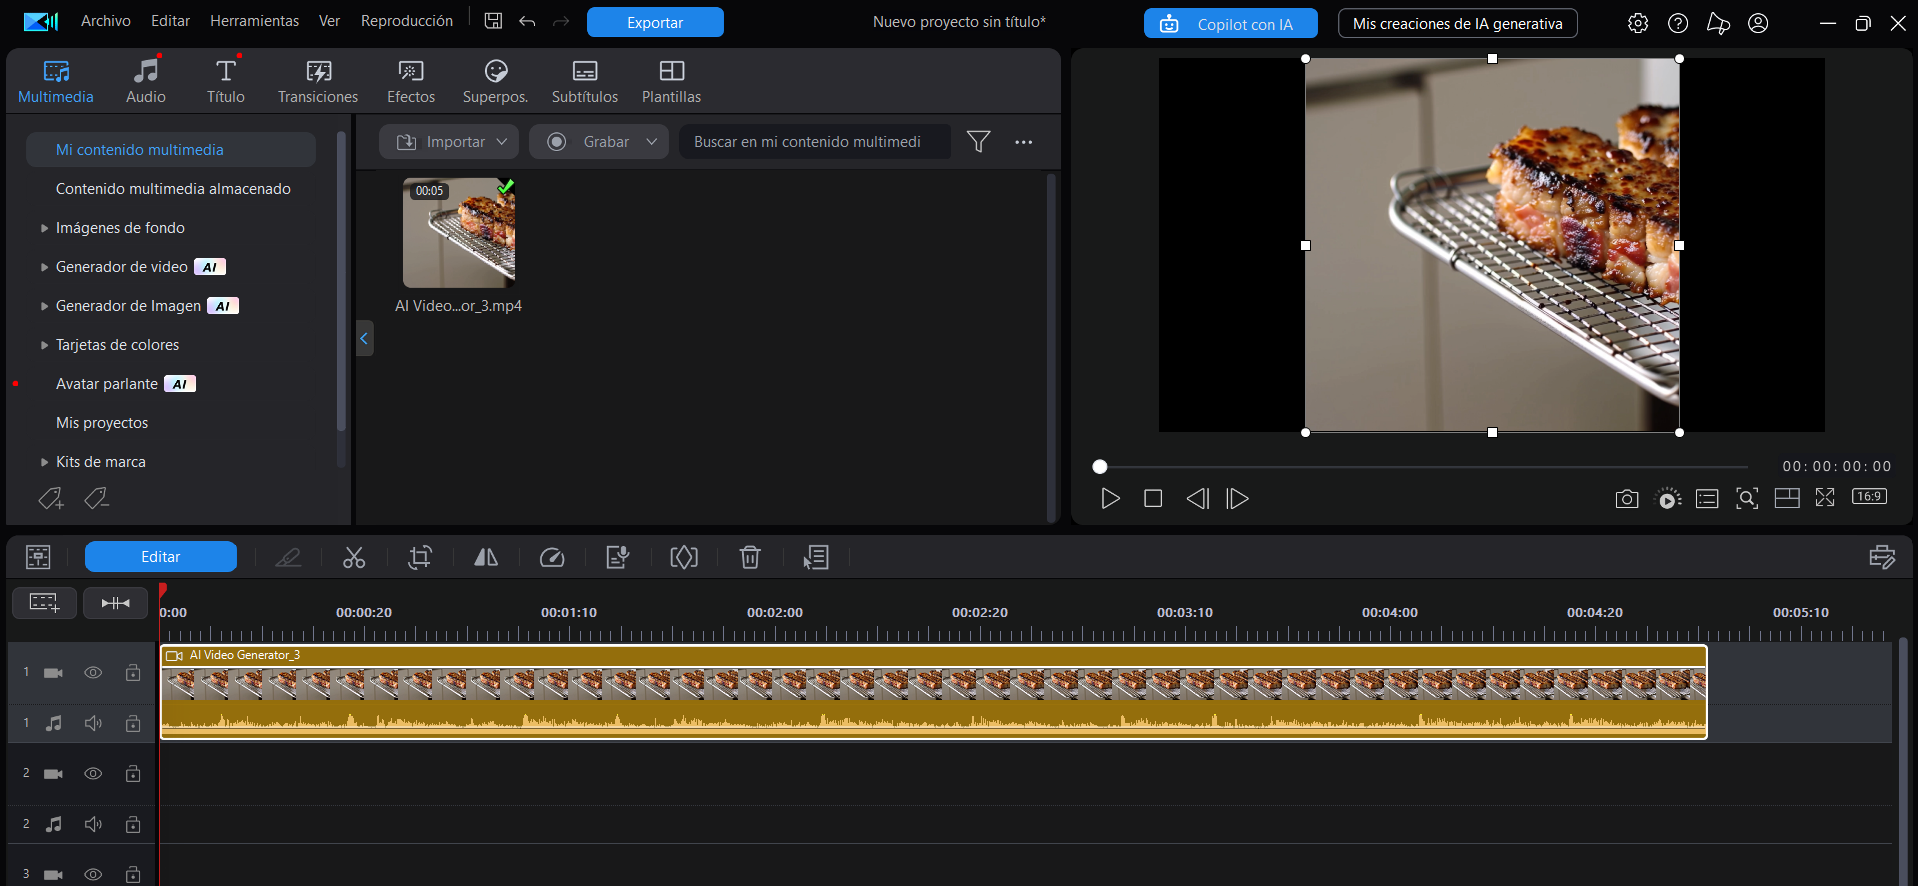This screenshot has height=886, width=1918.
Task: Toggle visibility of video track 1
Action: (93, 673)
